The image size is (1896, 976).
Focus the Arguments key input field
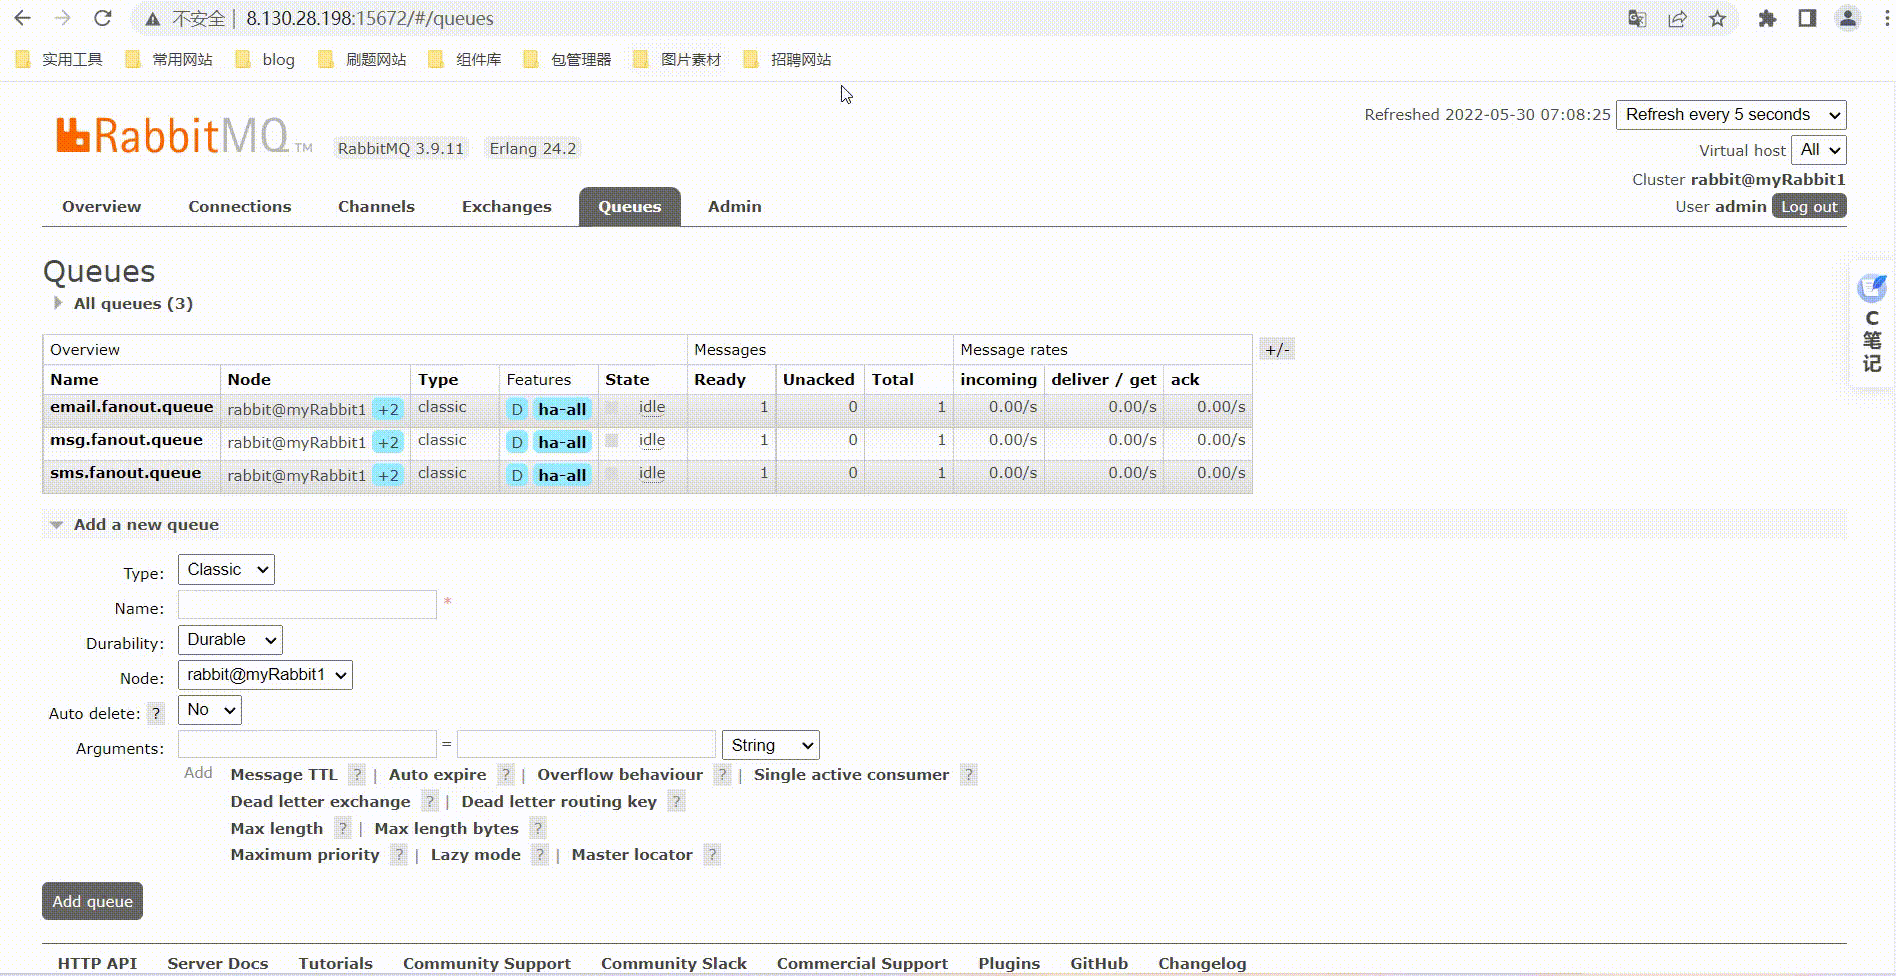pyautogui.click(x=307, y=744)
